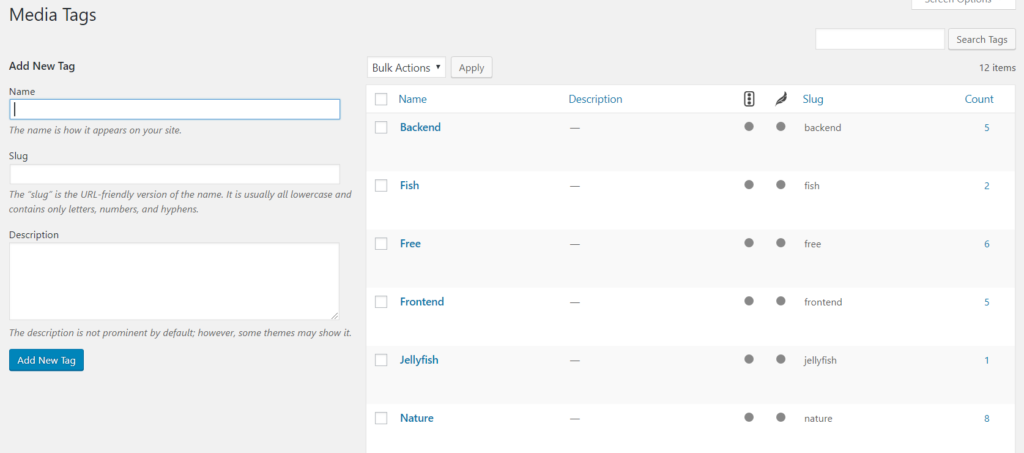Click readability dot for Backend
Image resolution: width=1024 pixels, height=453 pixels.
tap(780, 127)
